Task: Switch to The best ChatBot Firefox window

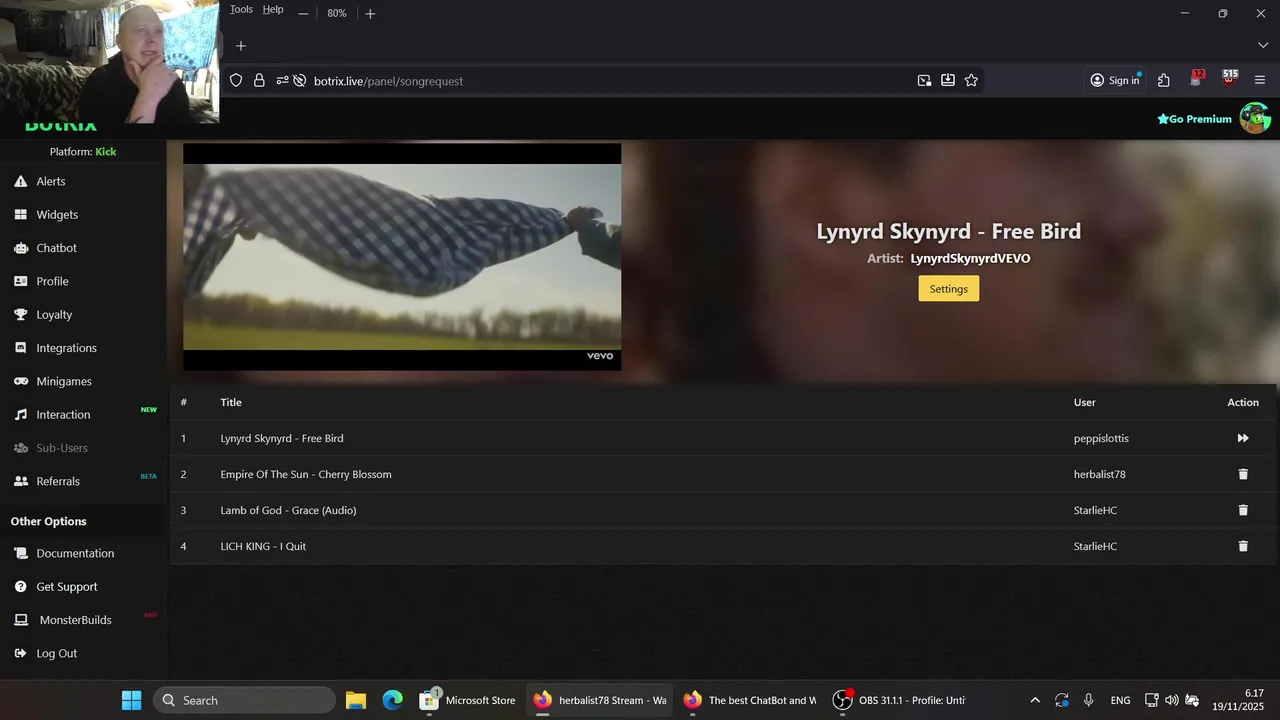Action: (749, 700)
